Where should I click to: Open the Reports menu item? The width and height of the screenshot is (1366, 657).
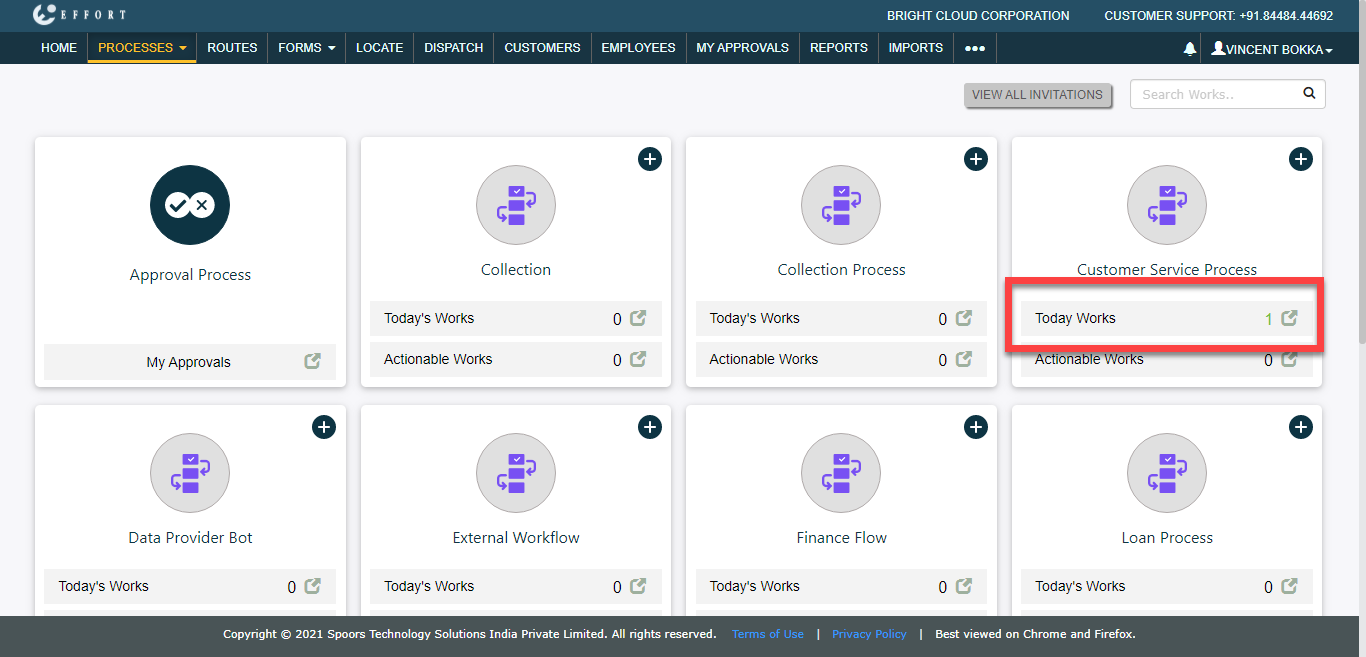[x=838, y=48]
